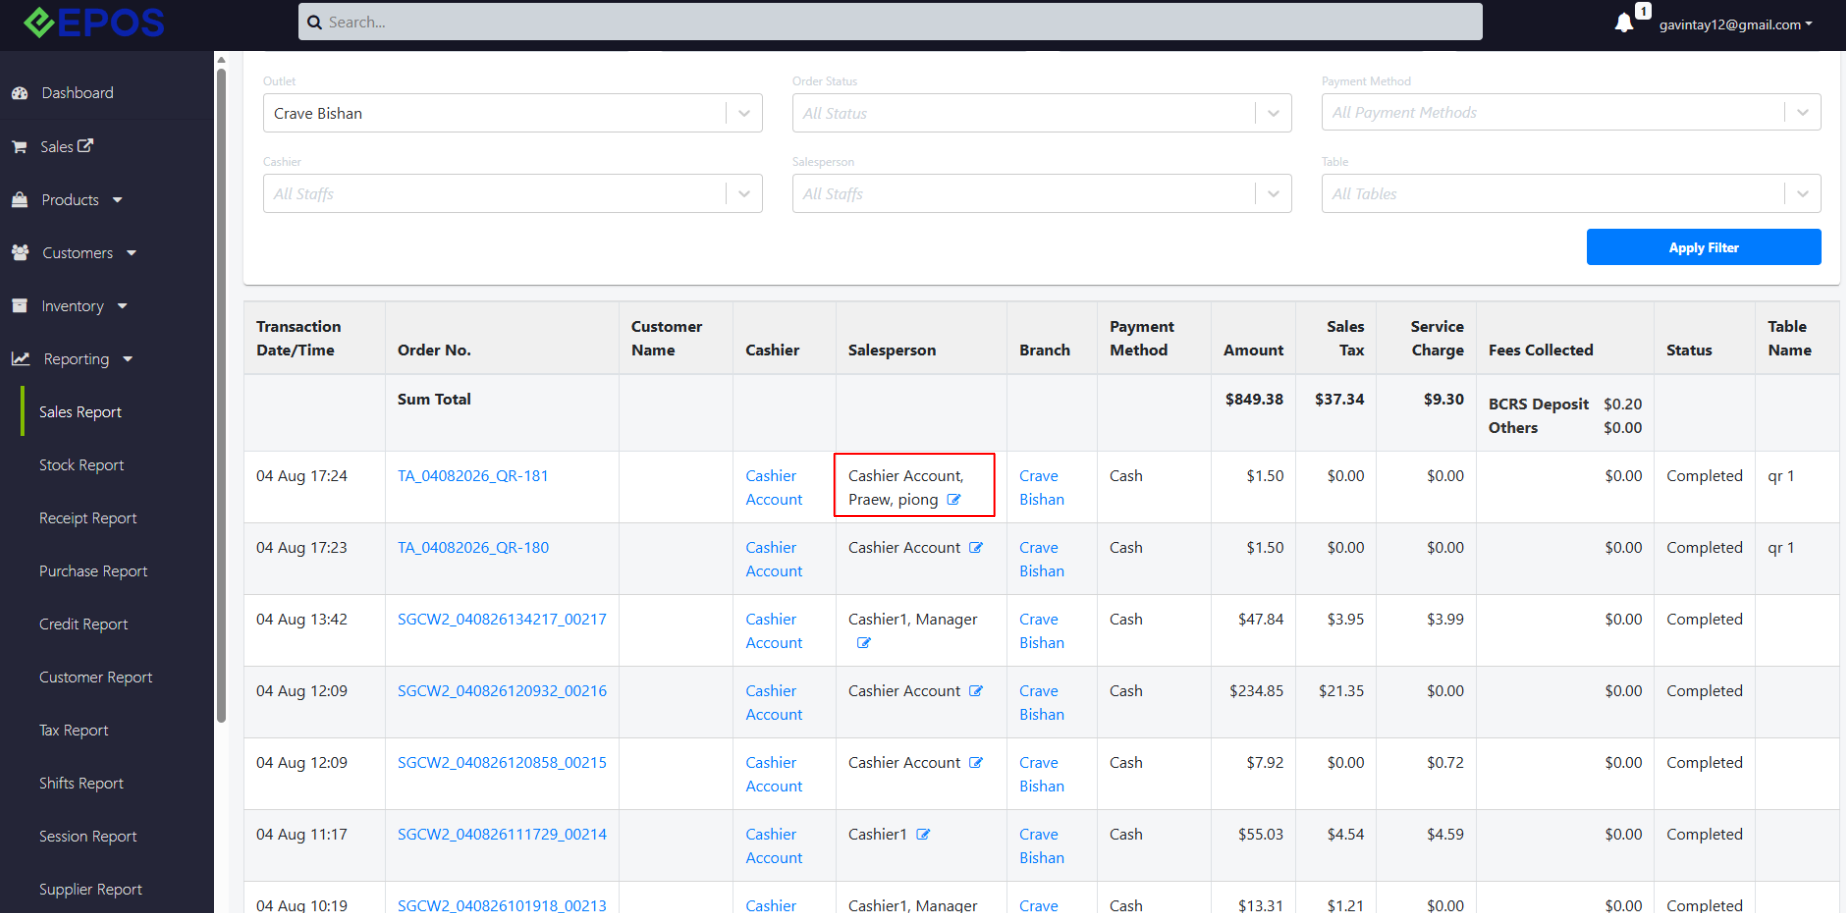The height and width of the screenshot is (913, 1846).
Task: Open Cashier Account link for 04 Aug 17:24
Action: click(x=774, y=488)
